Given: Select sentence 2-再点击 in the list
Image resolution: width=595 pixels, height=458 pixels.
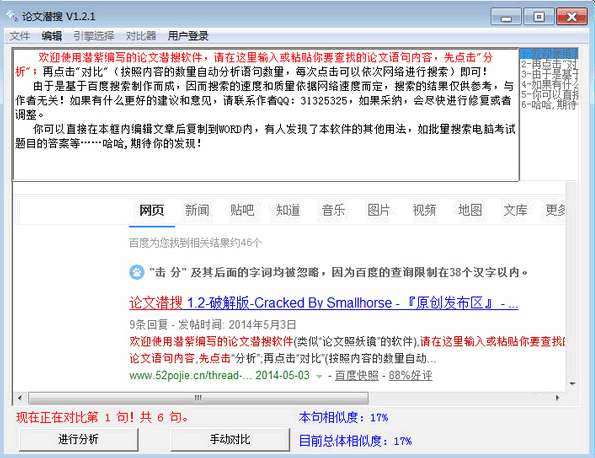Looking at the screenshot, I should [x=549, y=64].
